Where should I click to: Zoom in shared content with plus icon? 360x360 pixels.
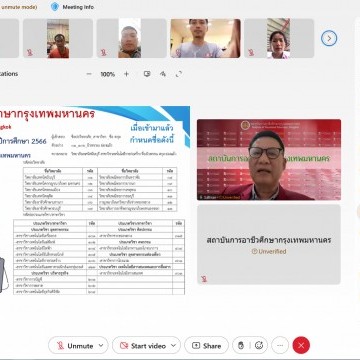[126, 74]
